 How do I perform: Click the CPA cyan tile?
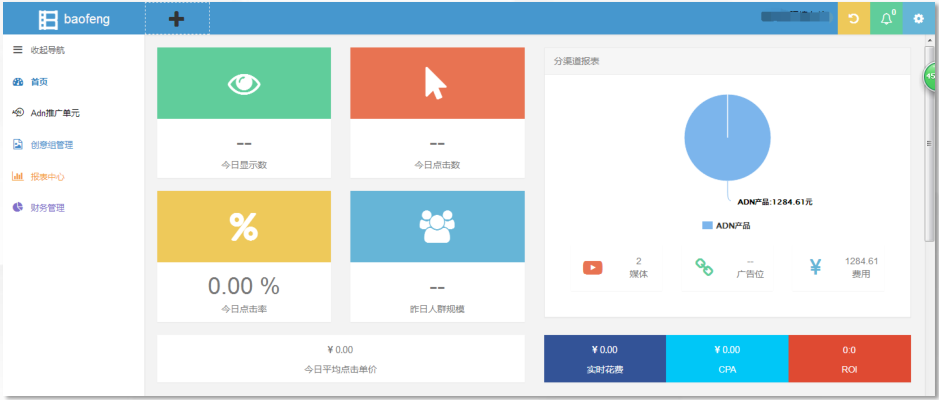(727, 359)
